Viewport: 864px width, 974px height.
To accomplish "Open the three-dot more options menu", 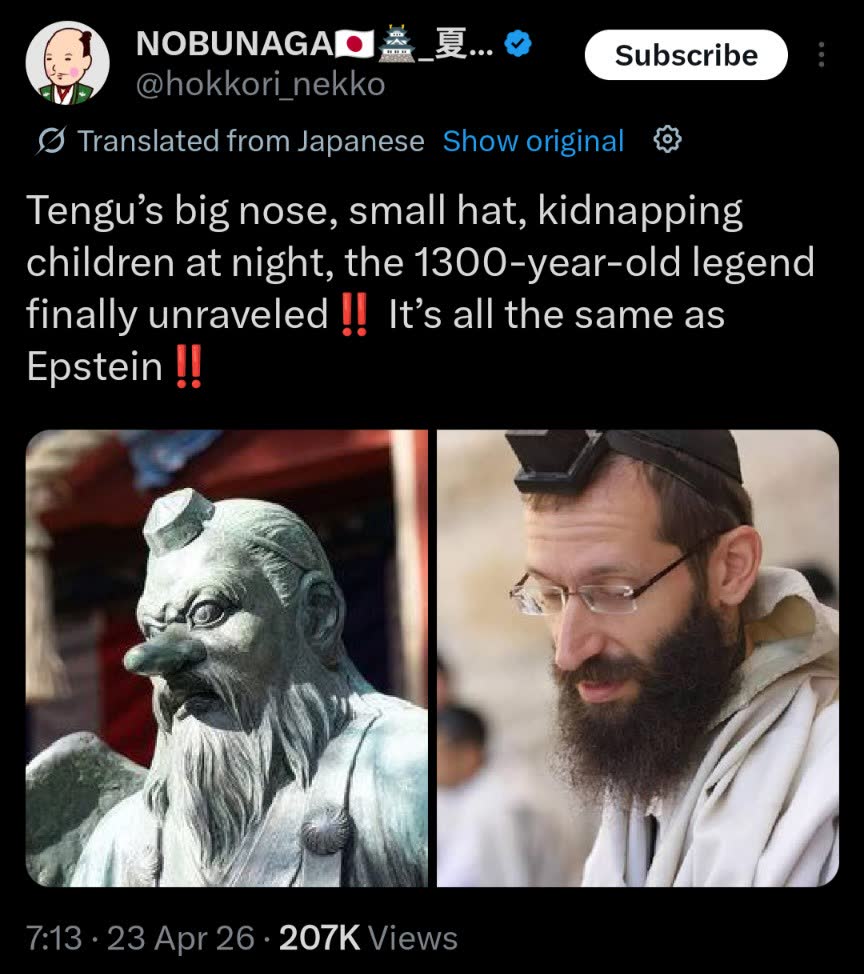I will 821,55.
